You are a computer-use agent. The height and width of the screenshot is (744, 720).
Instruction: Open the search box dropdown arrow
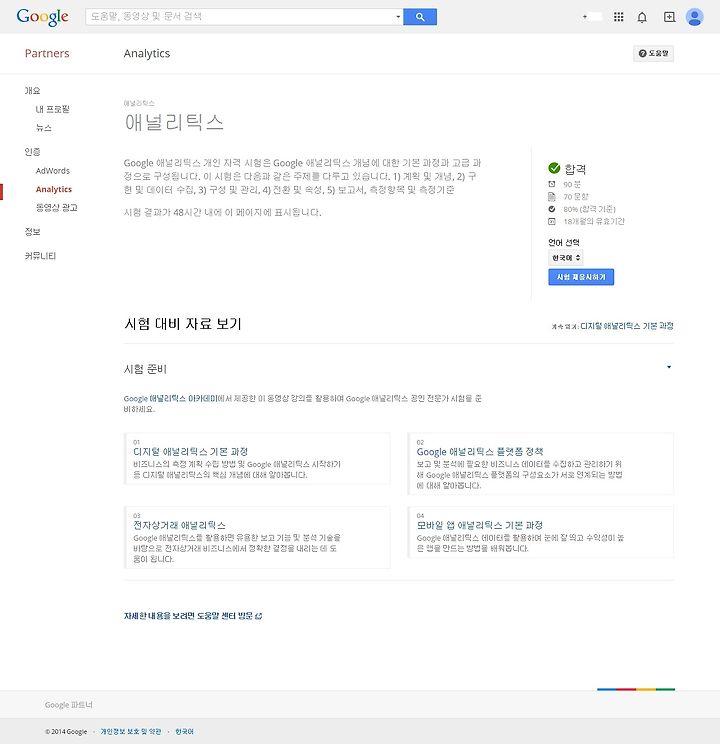click(x=398, y=17)
